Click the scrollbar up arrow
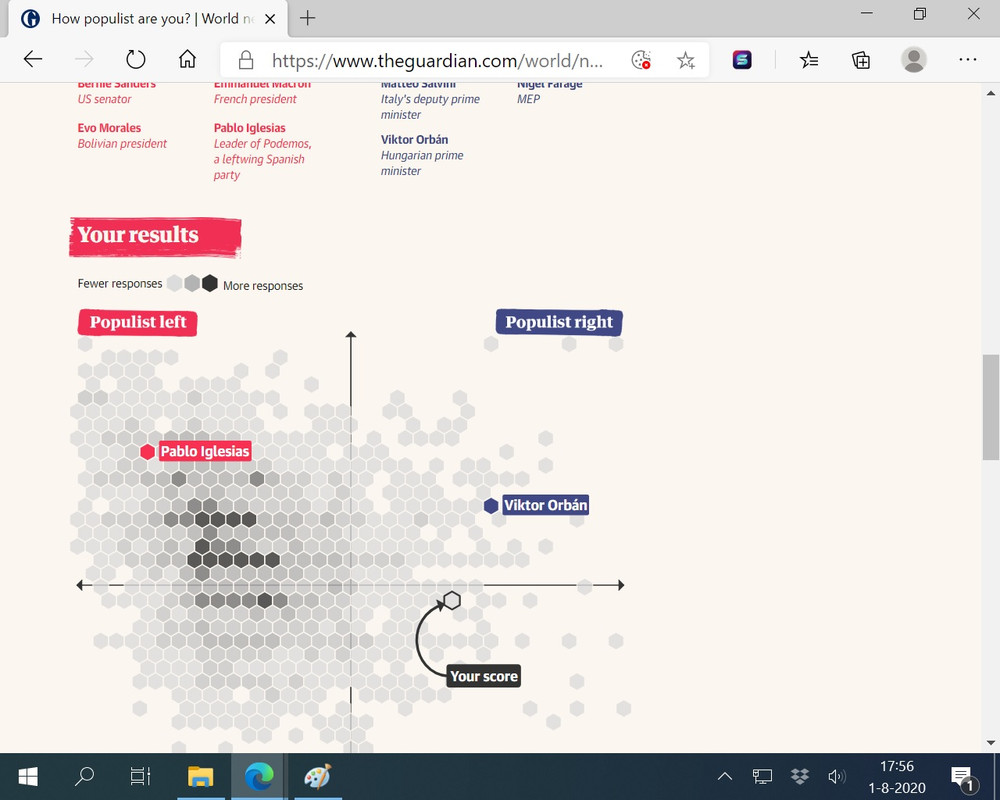Image resolution: width=1000 pixels, height=800 pixels. click(990, 93)
